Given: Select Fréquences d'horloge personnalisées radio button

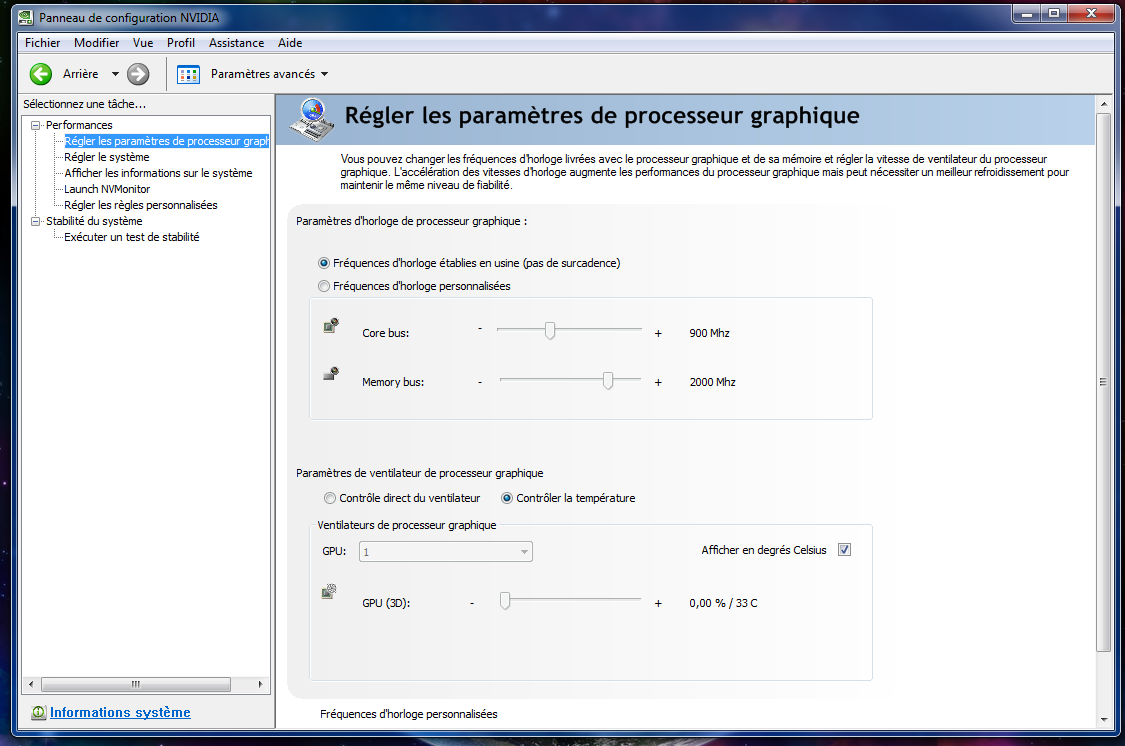Looking at the screenshot, I should 323,286.
